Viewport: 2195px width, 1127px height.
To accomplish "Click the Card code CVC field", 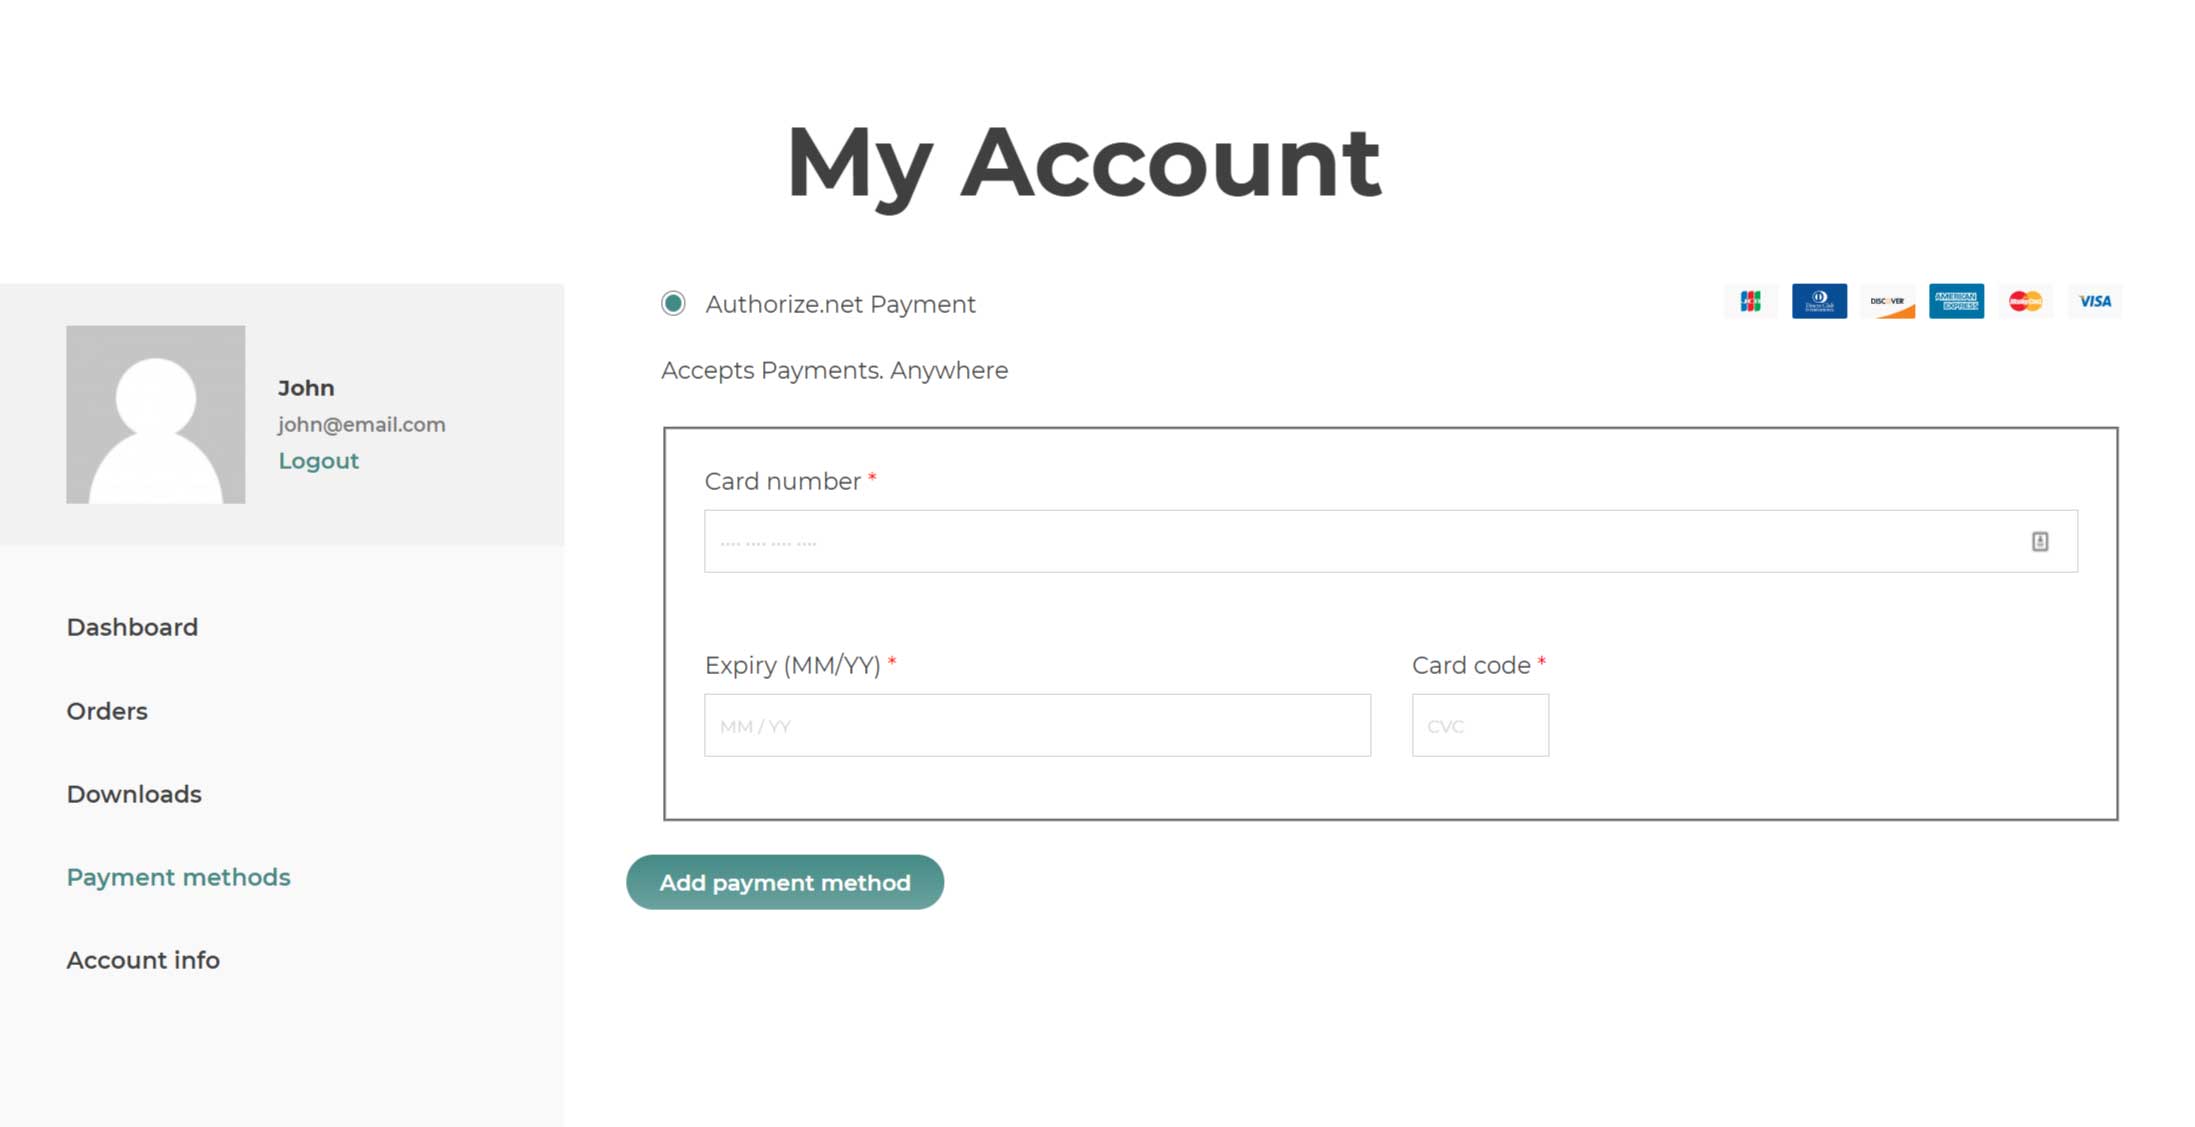I will (1480, 725).
